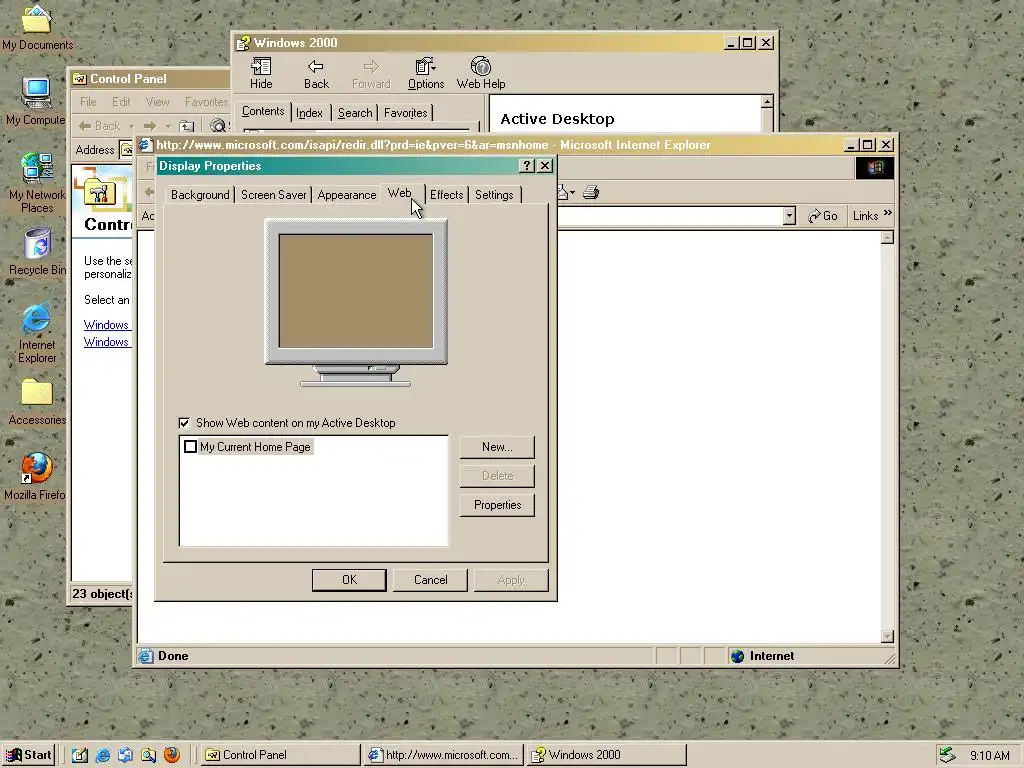Click Back in the Windows 2000 help toolbar
The height and width of the screenshot is (768, 1024).
click(x=316, y=73)
